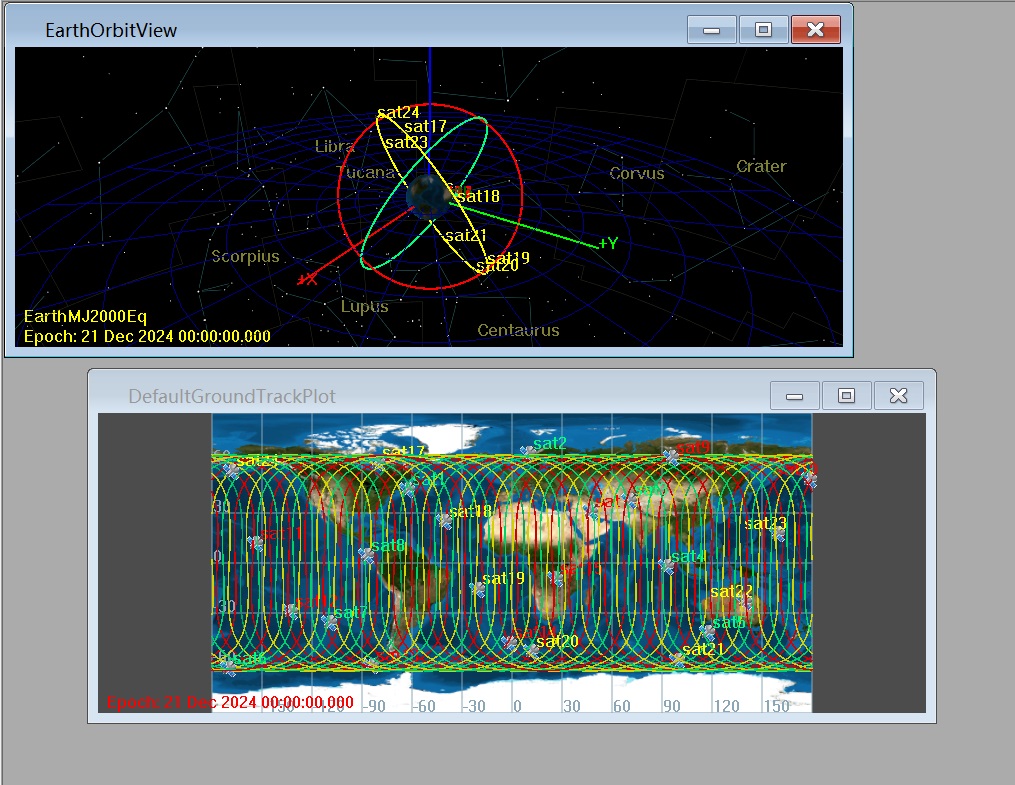Viewport: 1015px width, 785px height.
Task: Click the Scorpius constellation label
Action: tap(245, 257)
